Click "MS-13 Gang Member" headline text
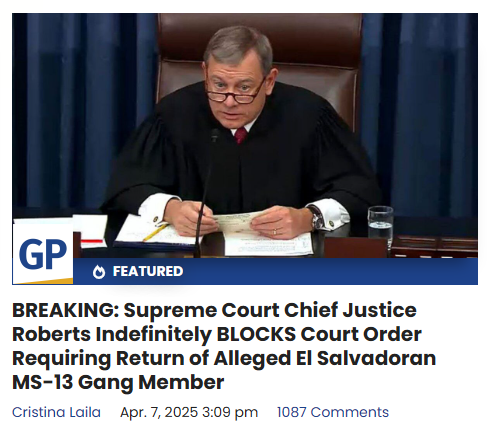 pyautogui.click(x=118, y=382)
